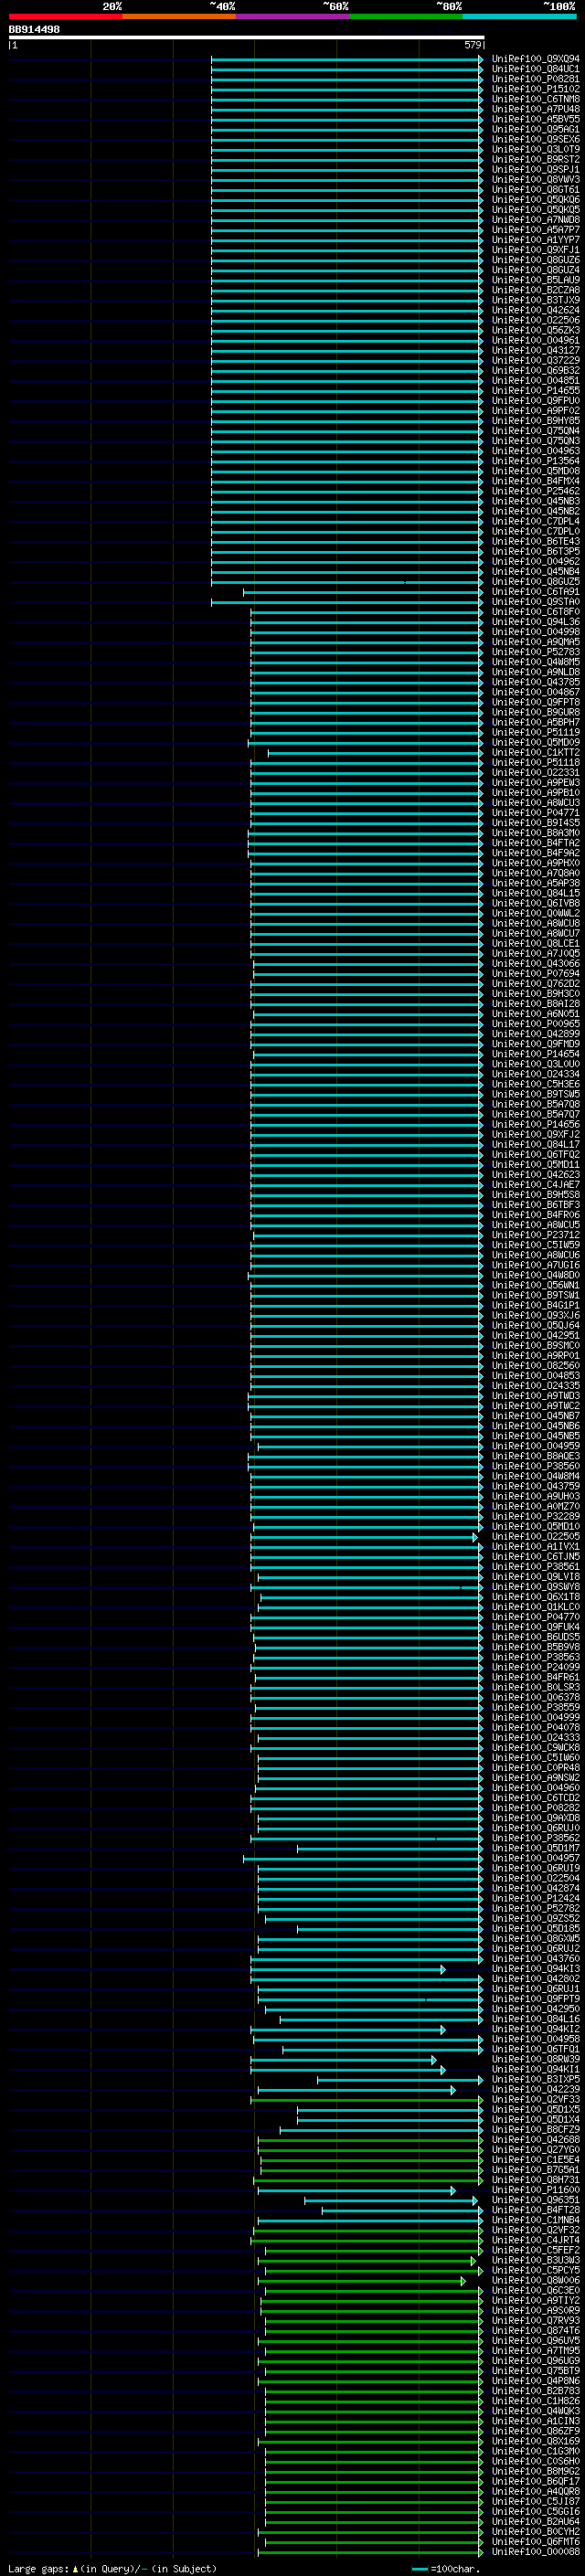Select hit label UniRef100_B9GUR8
The image size is (585, 2576).
tap(536, 712)
